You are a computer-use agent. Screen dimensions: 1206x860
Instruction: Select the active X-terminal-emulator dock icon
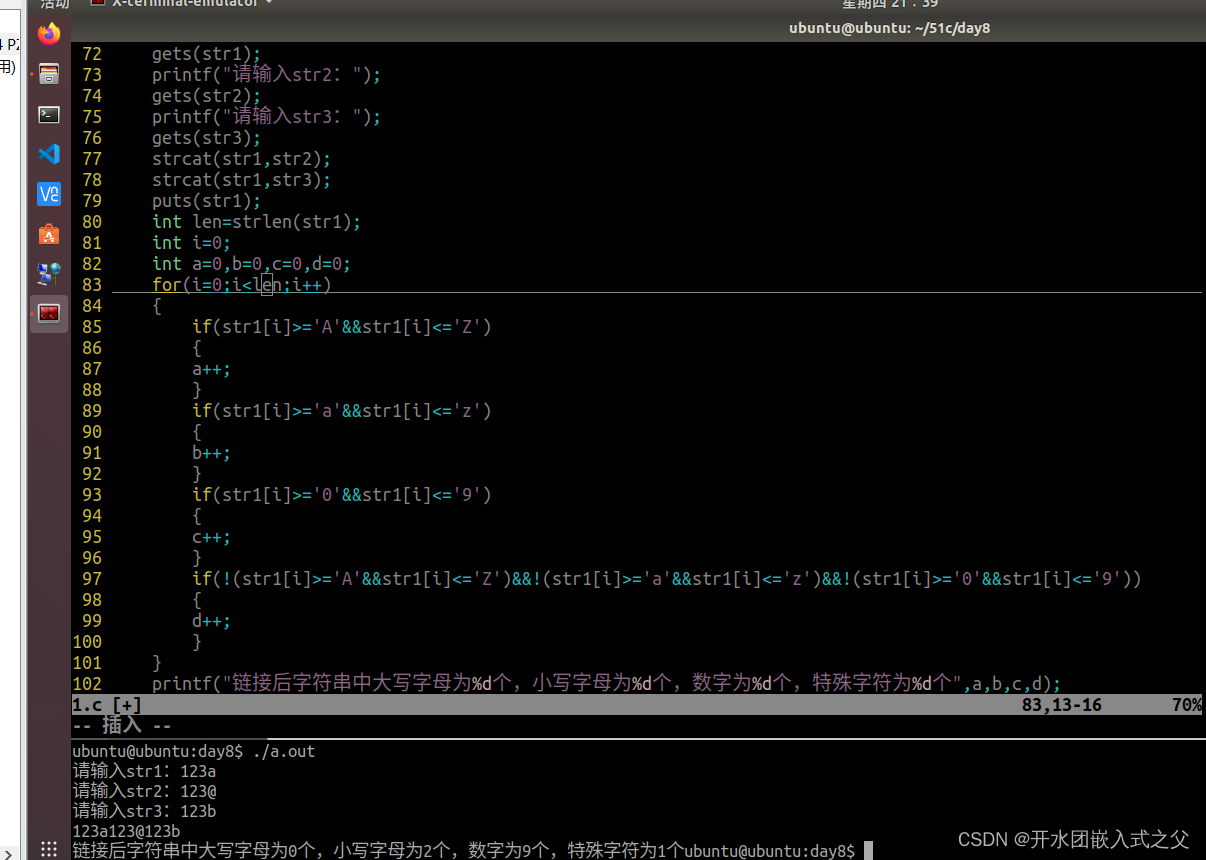click(48, 313)
